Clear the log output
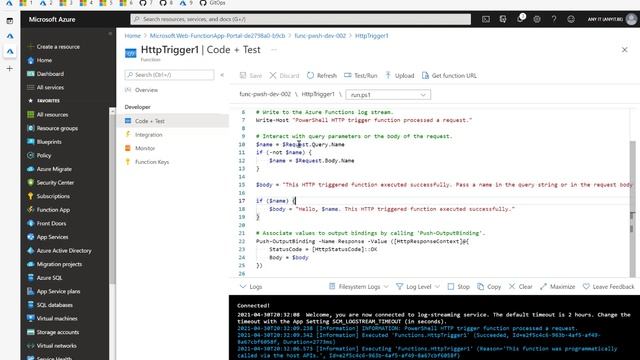The image size is (640, 360). tap(520, 287)
